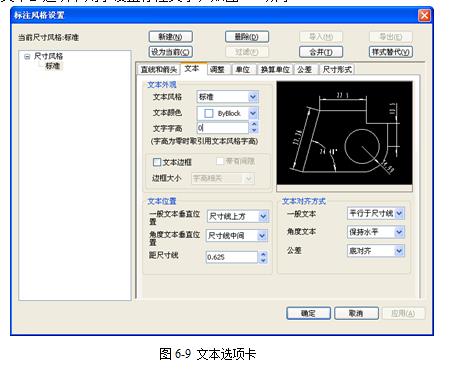The width and height of the screenshot is (454, 374).
Task: Decrease 距尺寸线 value with down arrow
Action: 263,260
